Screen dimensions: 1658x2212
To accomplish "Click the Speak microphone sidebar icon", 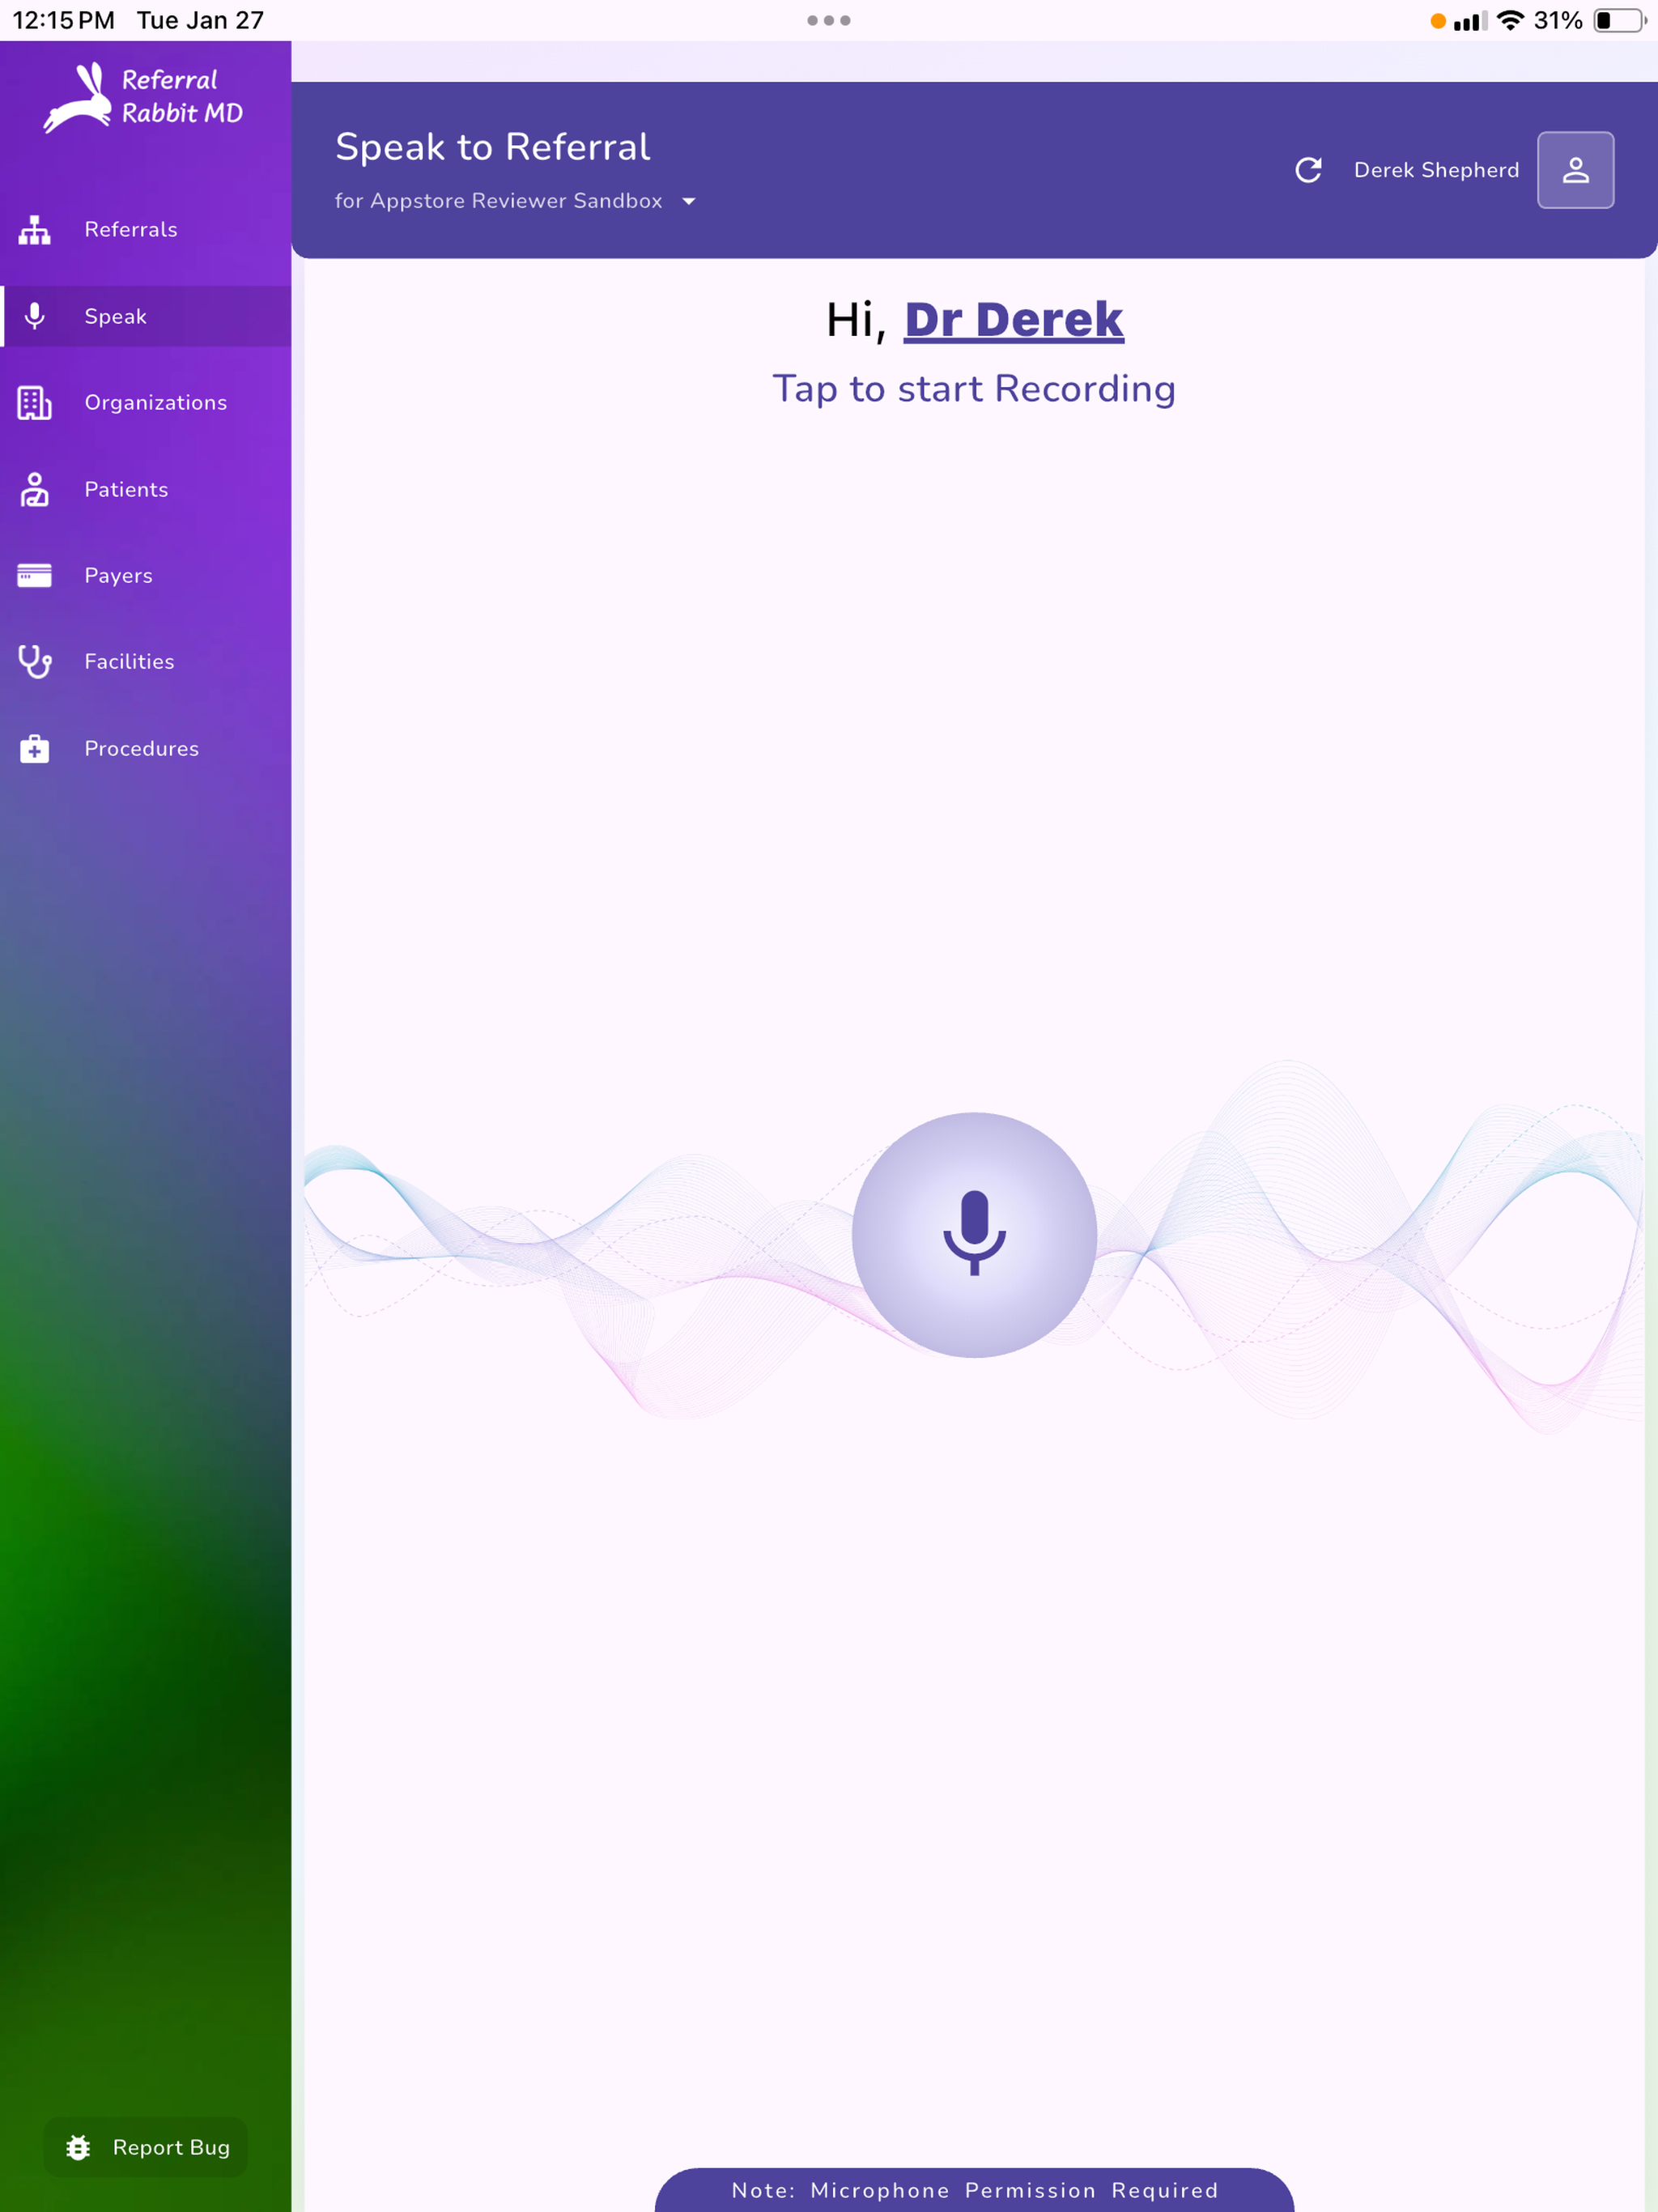I will tap(35, 316).
